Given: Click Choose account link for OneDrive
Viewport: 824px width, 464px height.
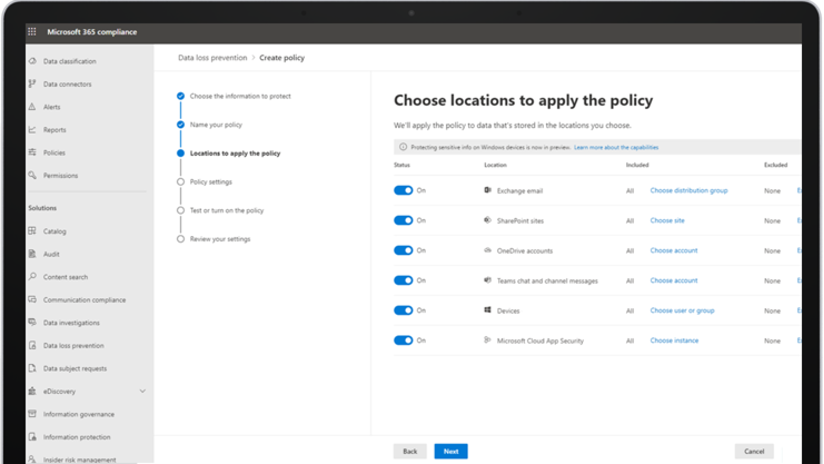Looking at the screenshot, I should pyautogui.click(x=674, y=250).
